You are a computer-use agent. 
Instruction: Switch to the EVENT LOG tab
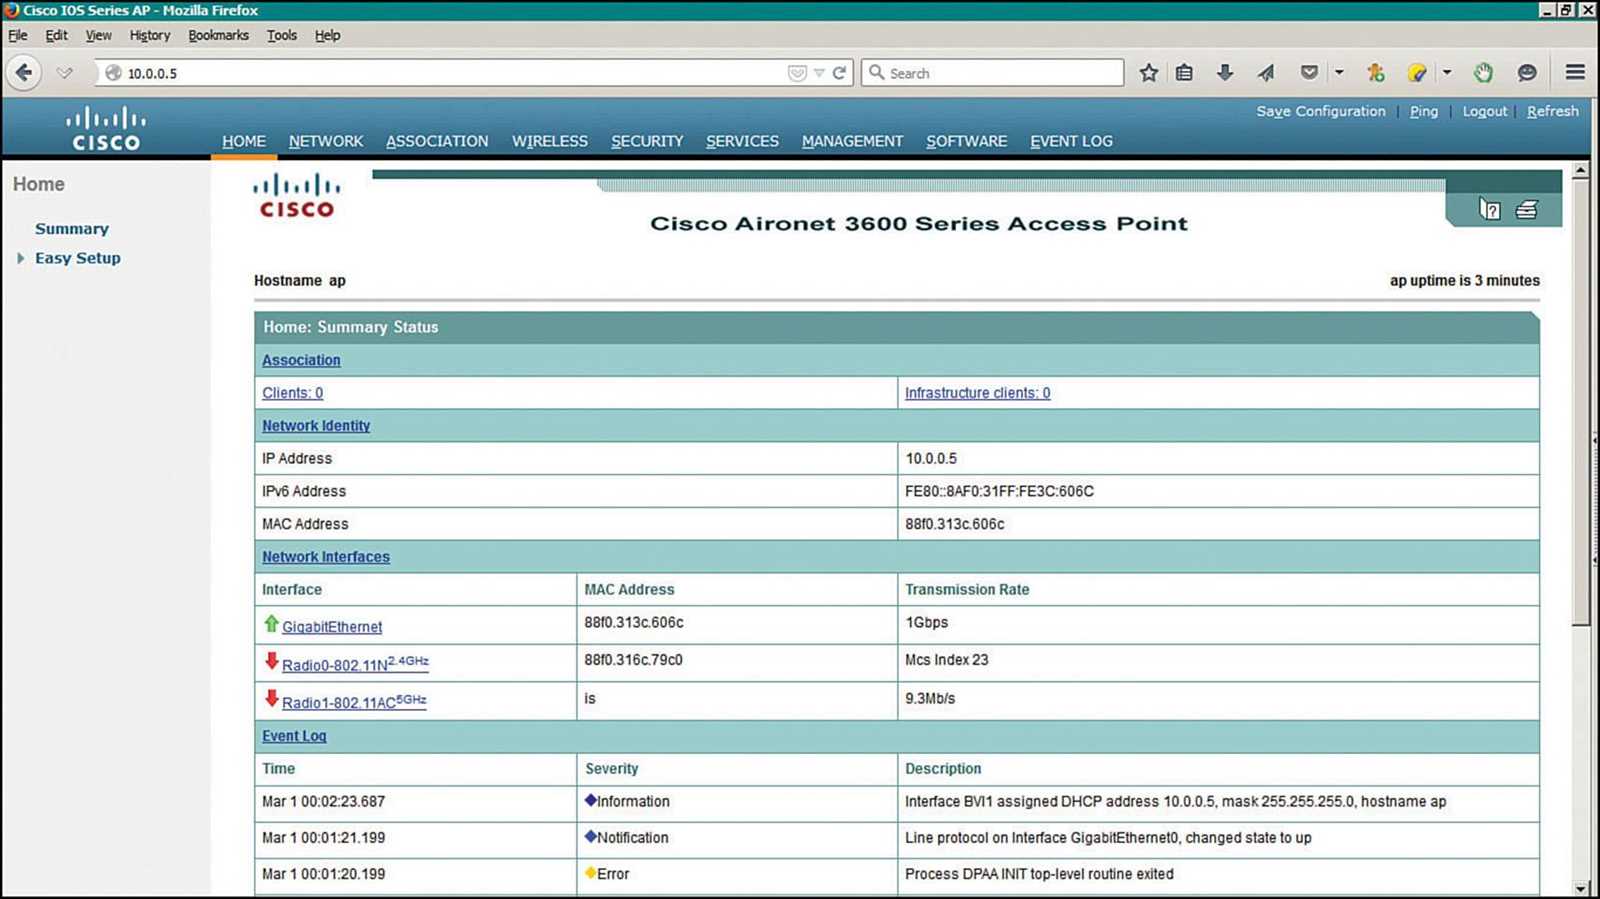pyautogui.click(x=1071, y=141)
